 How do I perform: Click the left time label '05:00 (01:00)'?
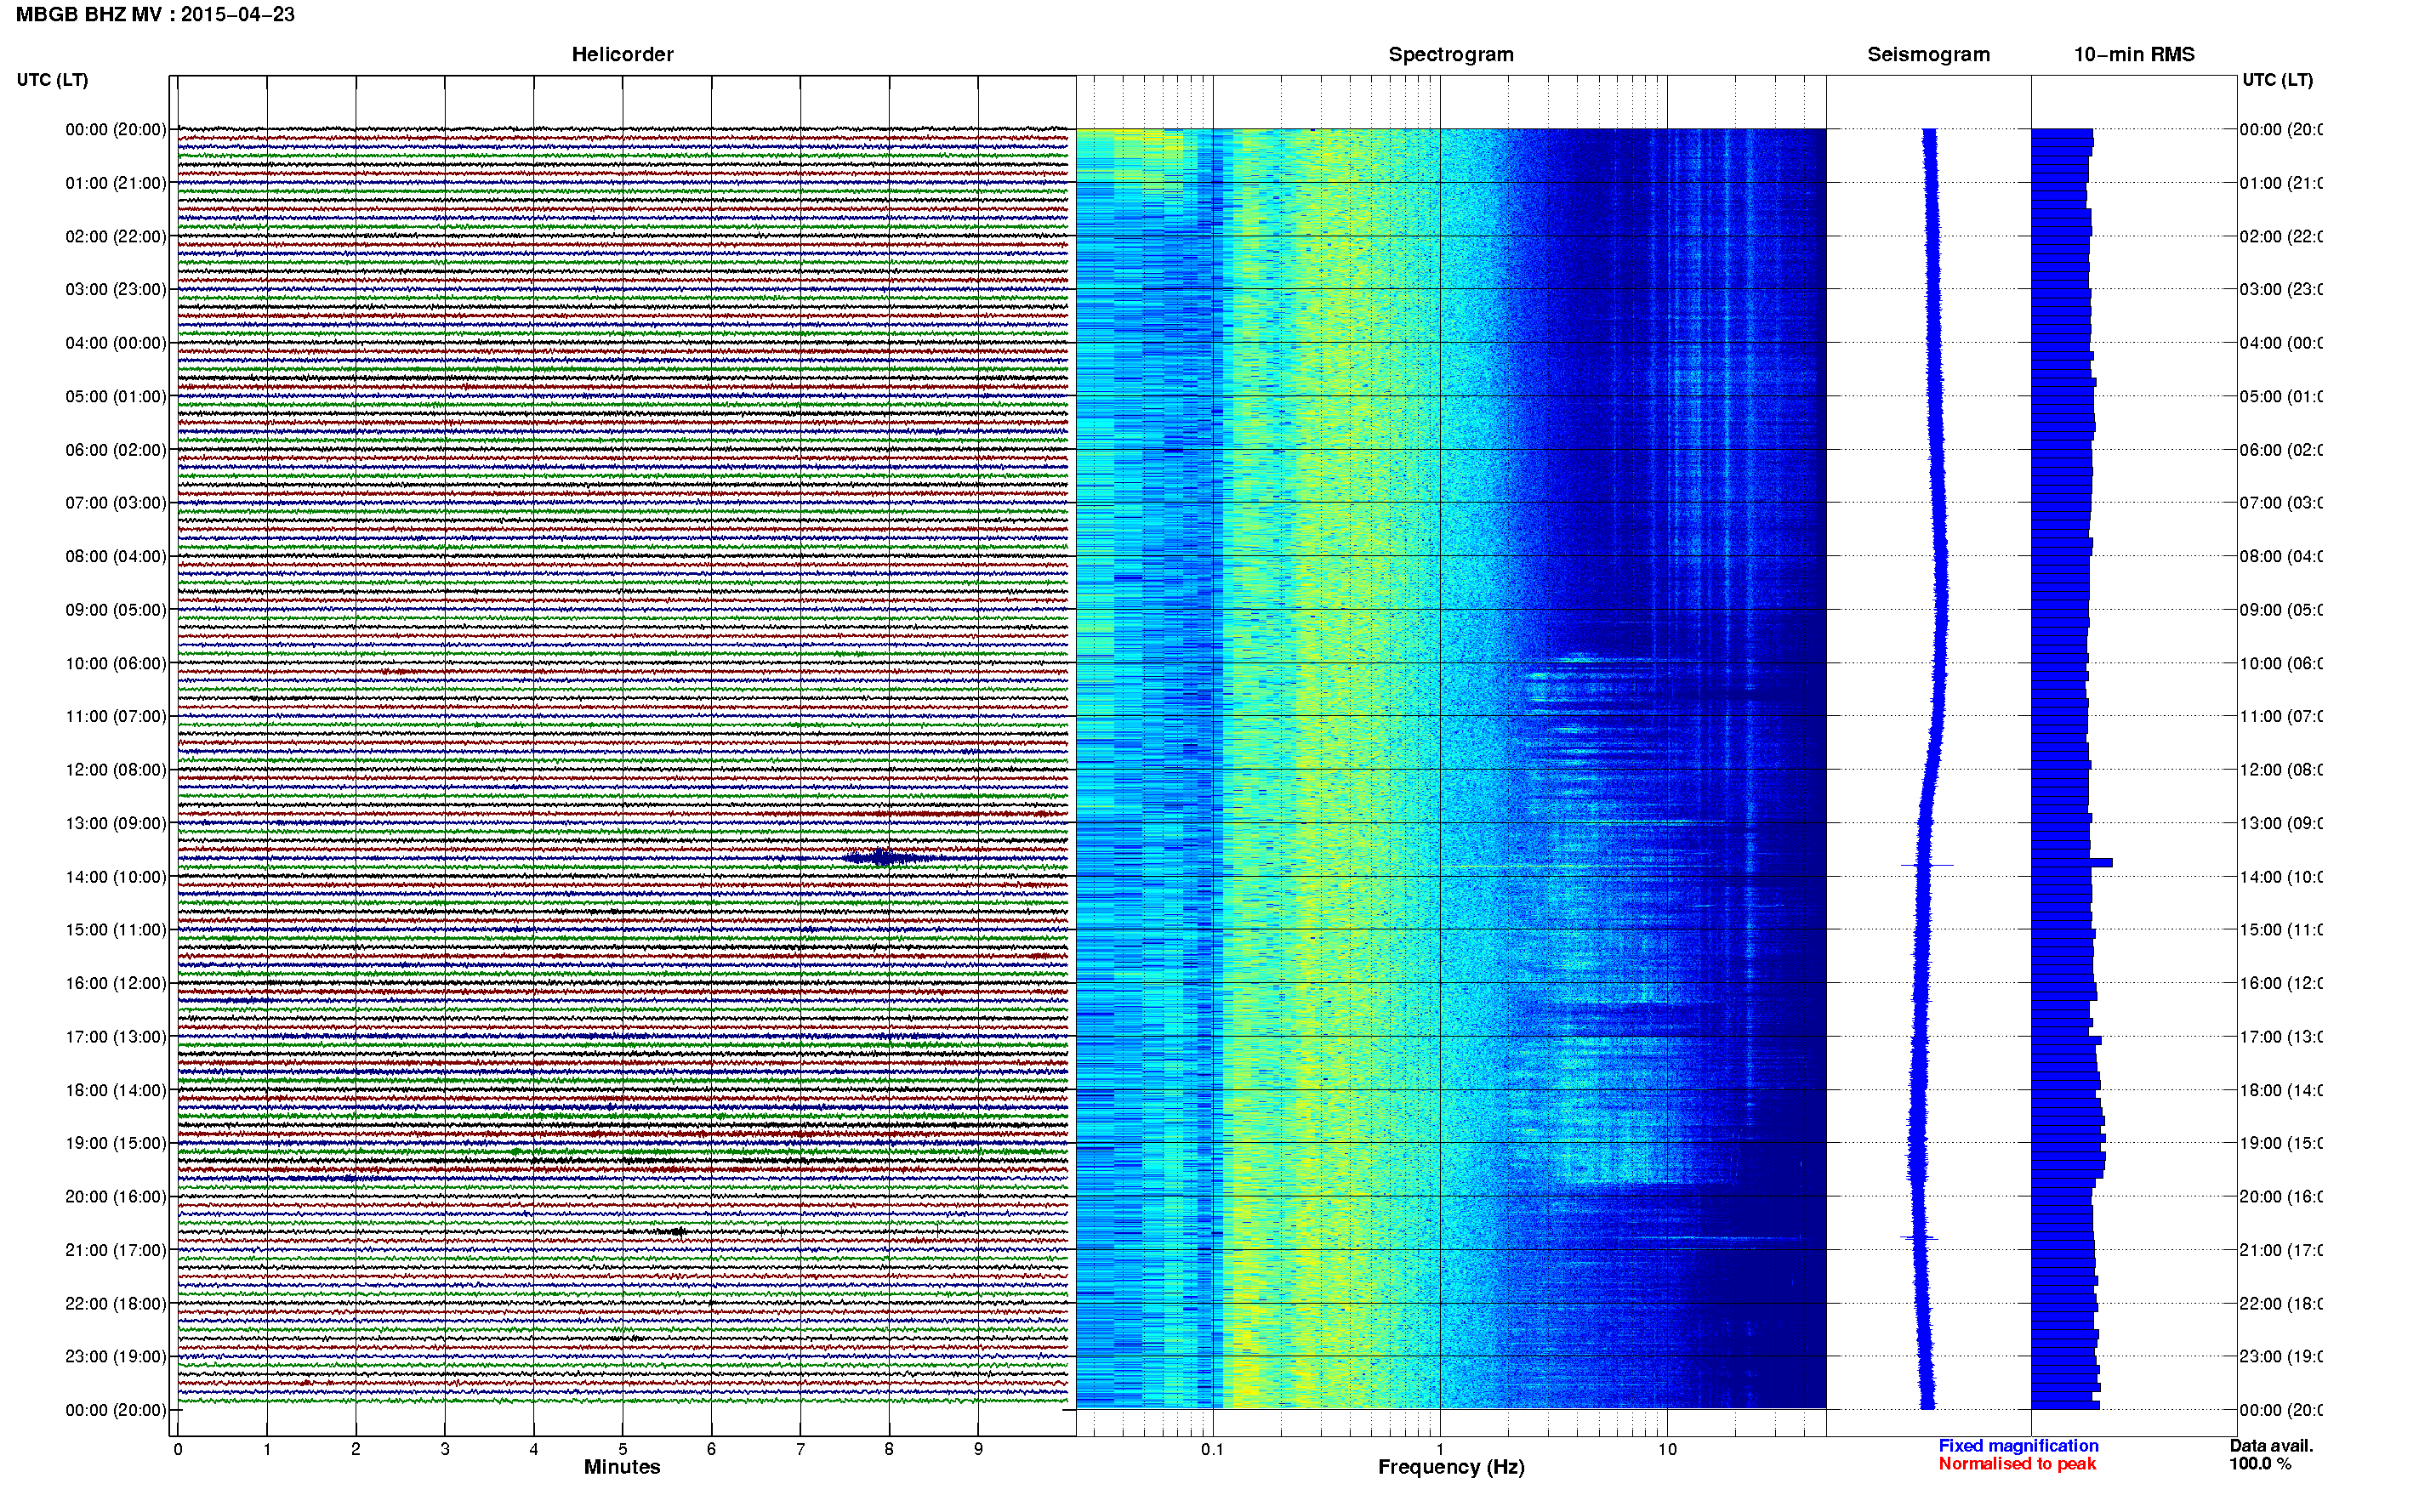(116, 396)
